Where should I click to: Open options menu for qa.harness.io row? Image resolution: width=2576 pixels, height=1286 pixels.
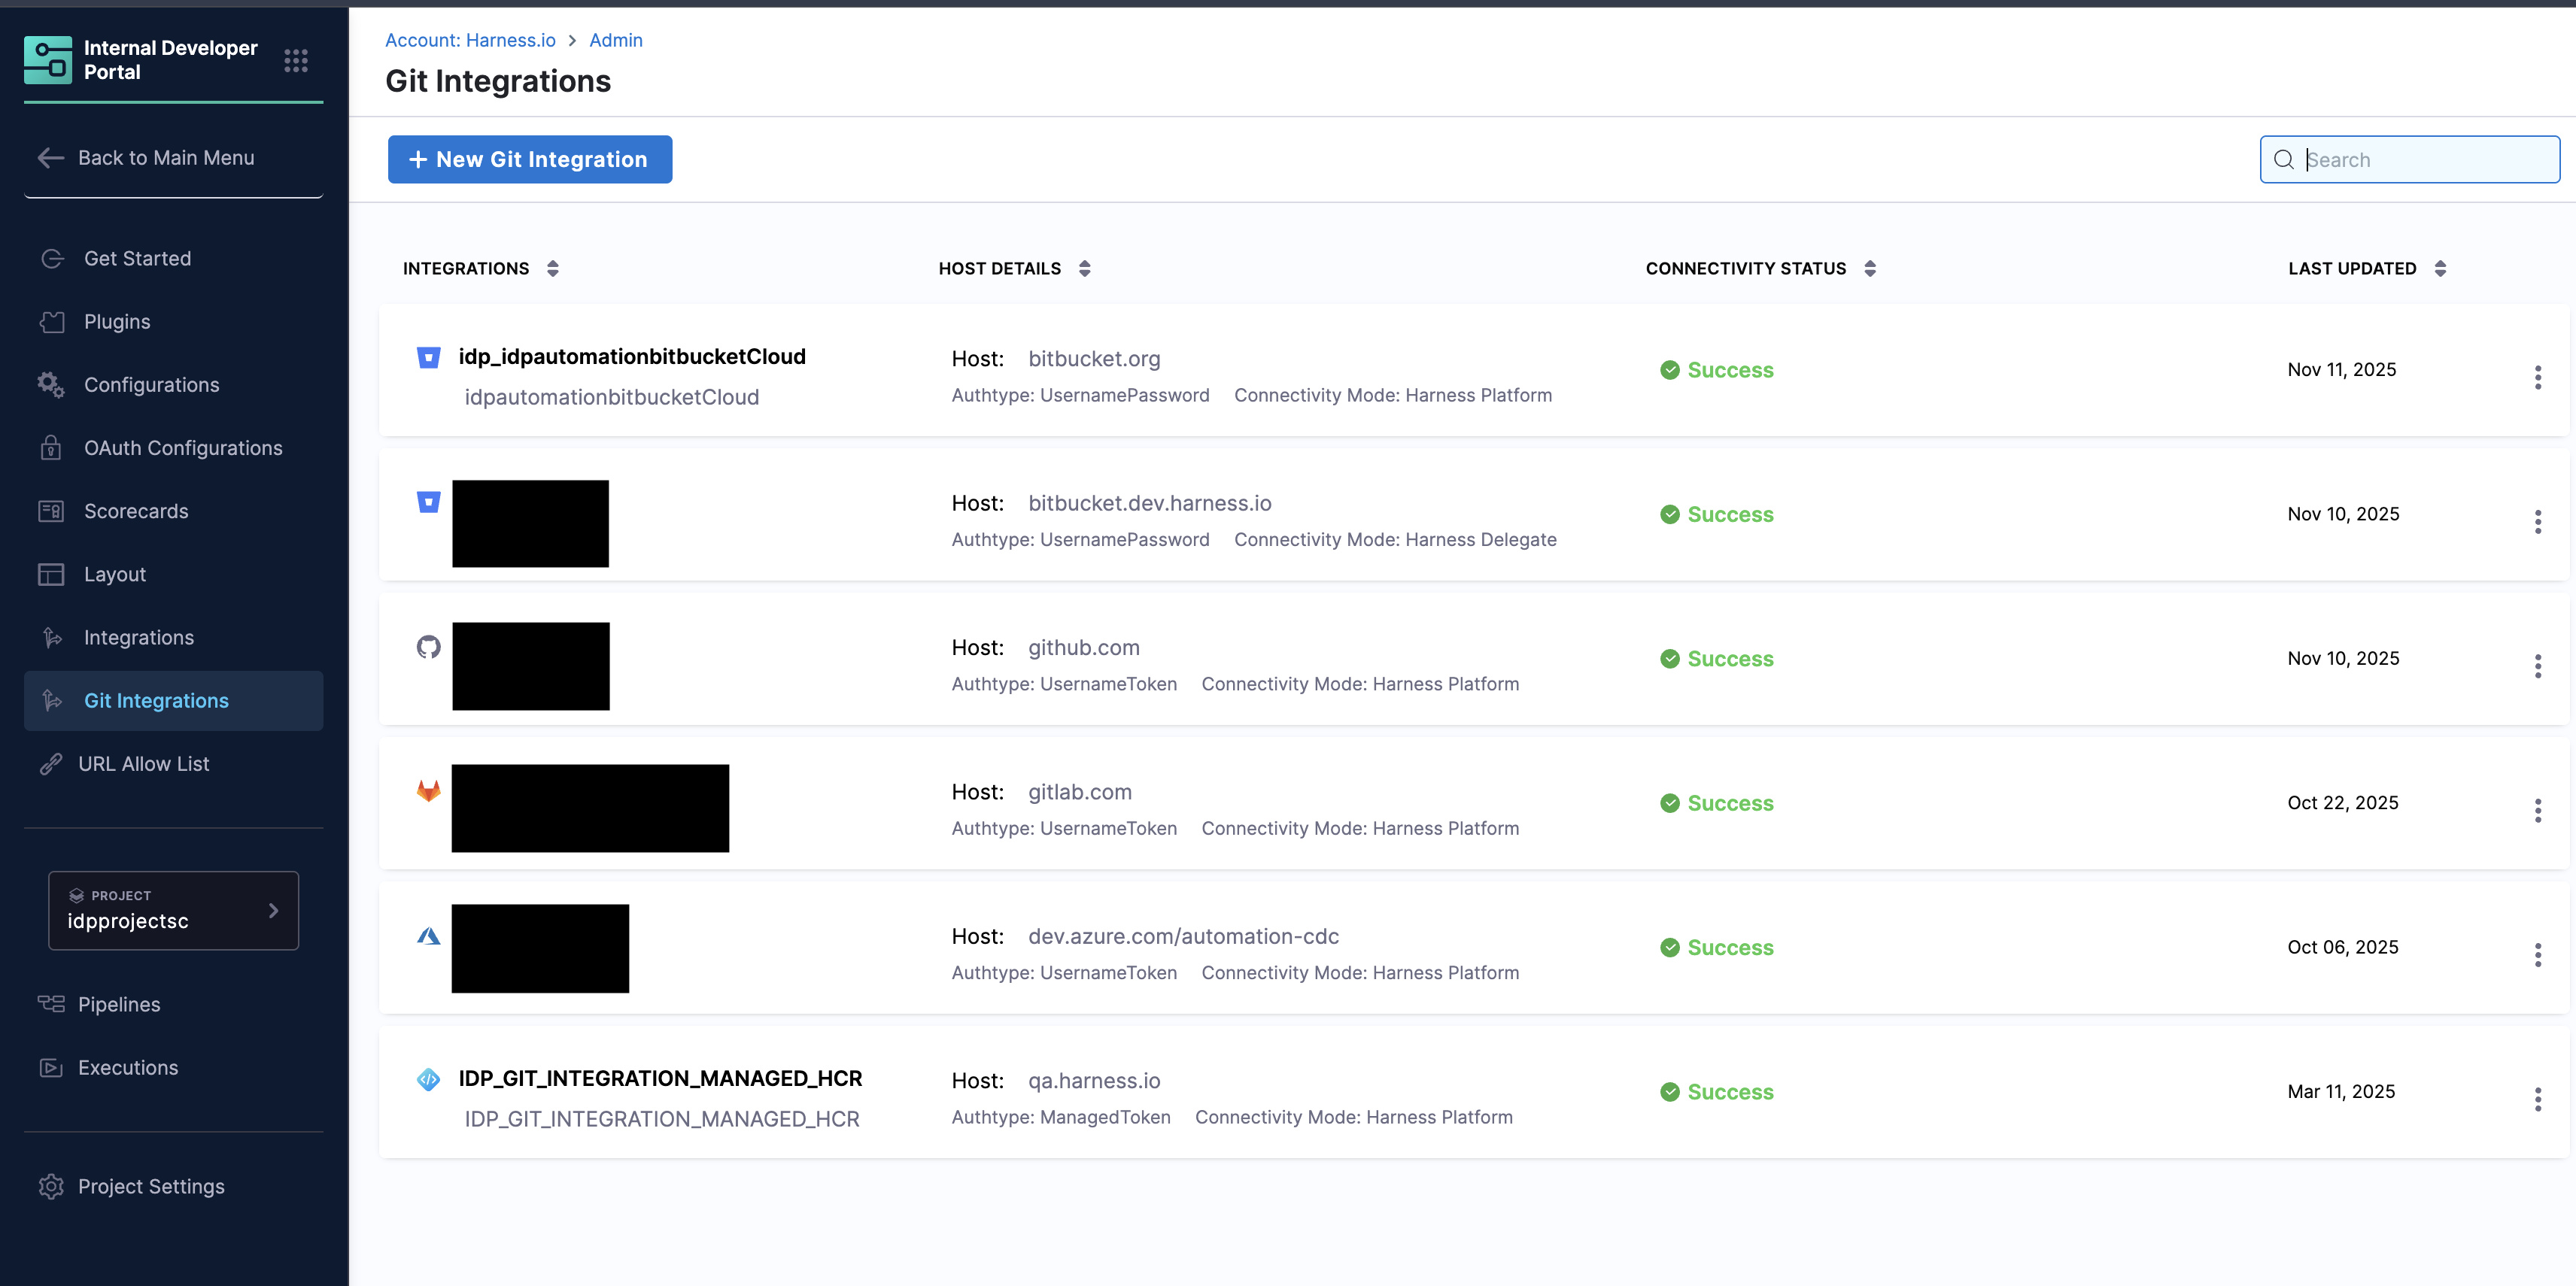pos(2537,1099)
